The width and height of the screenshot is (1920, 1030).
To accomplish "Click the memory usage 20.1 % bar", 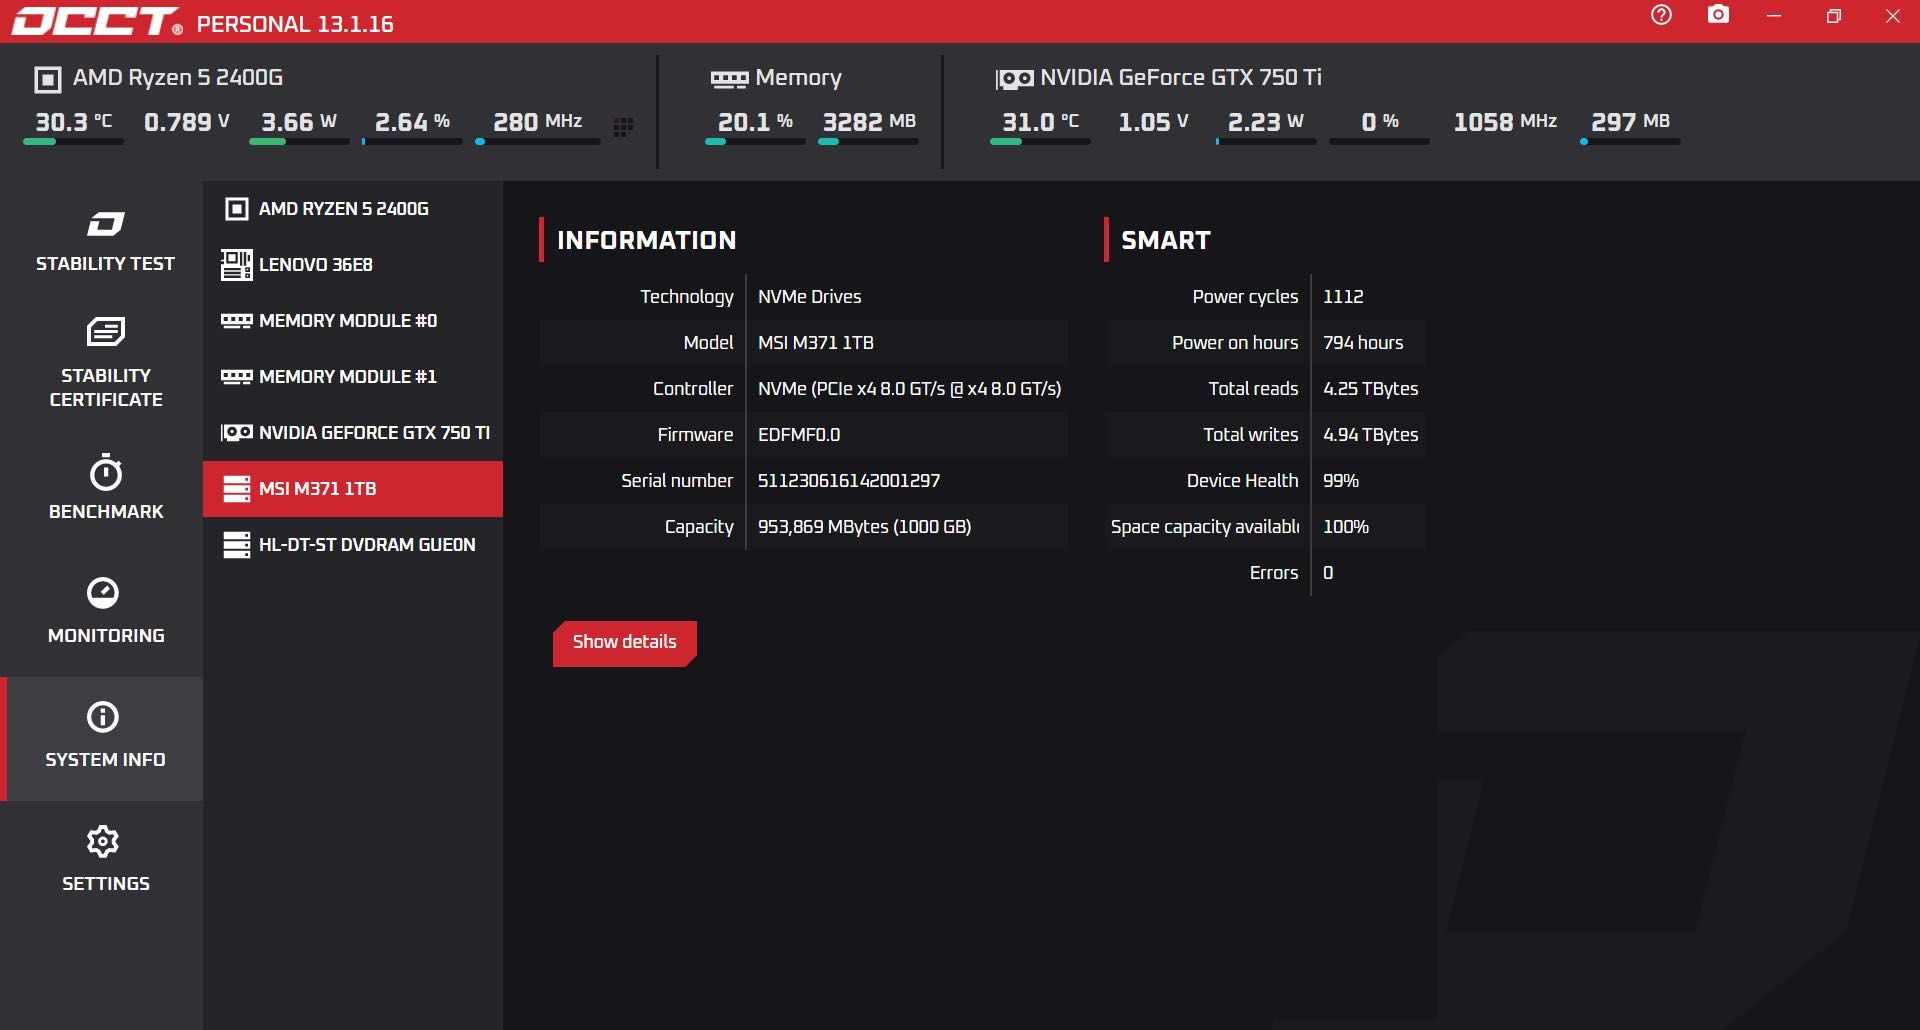I will [755, 142].
